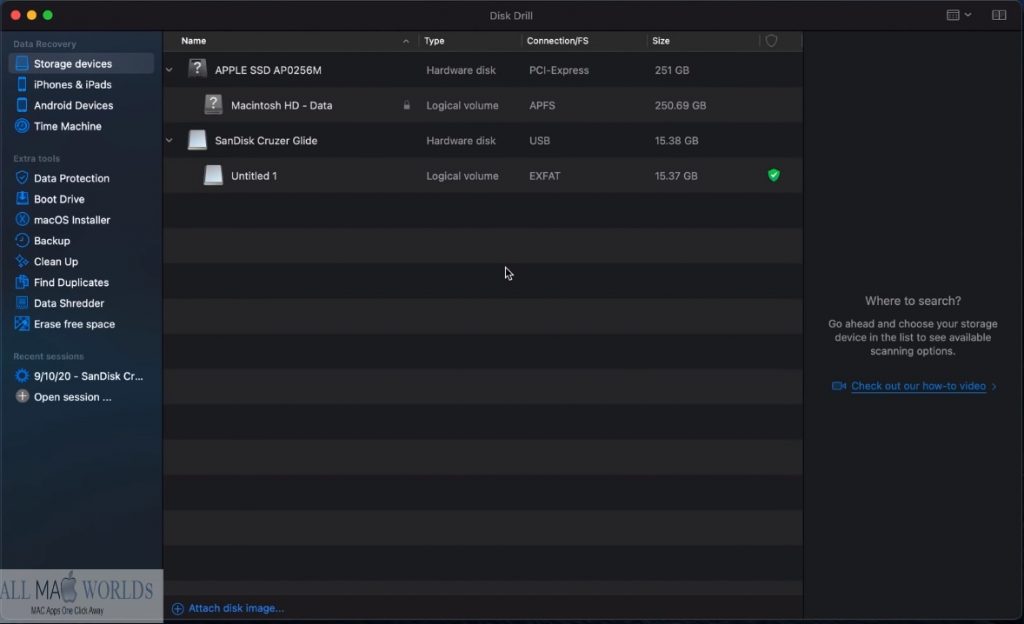Image resolution: width=1024 pixels, height=624 pixels.
Task: Sort by Name column header
Action: click(193, 40)
